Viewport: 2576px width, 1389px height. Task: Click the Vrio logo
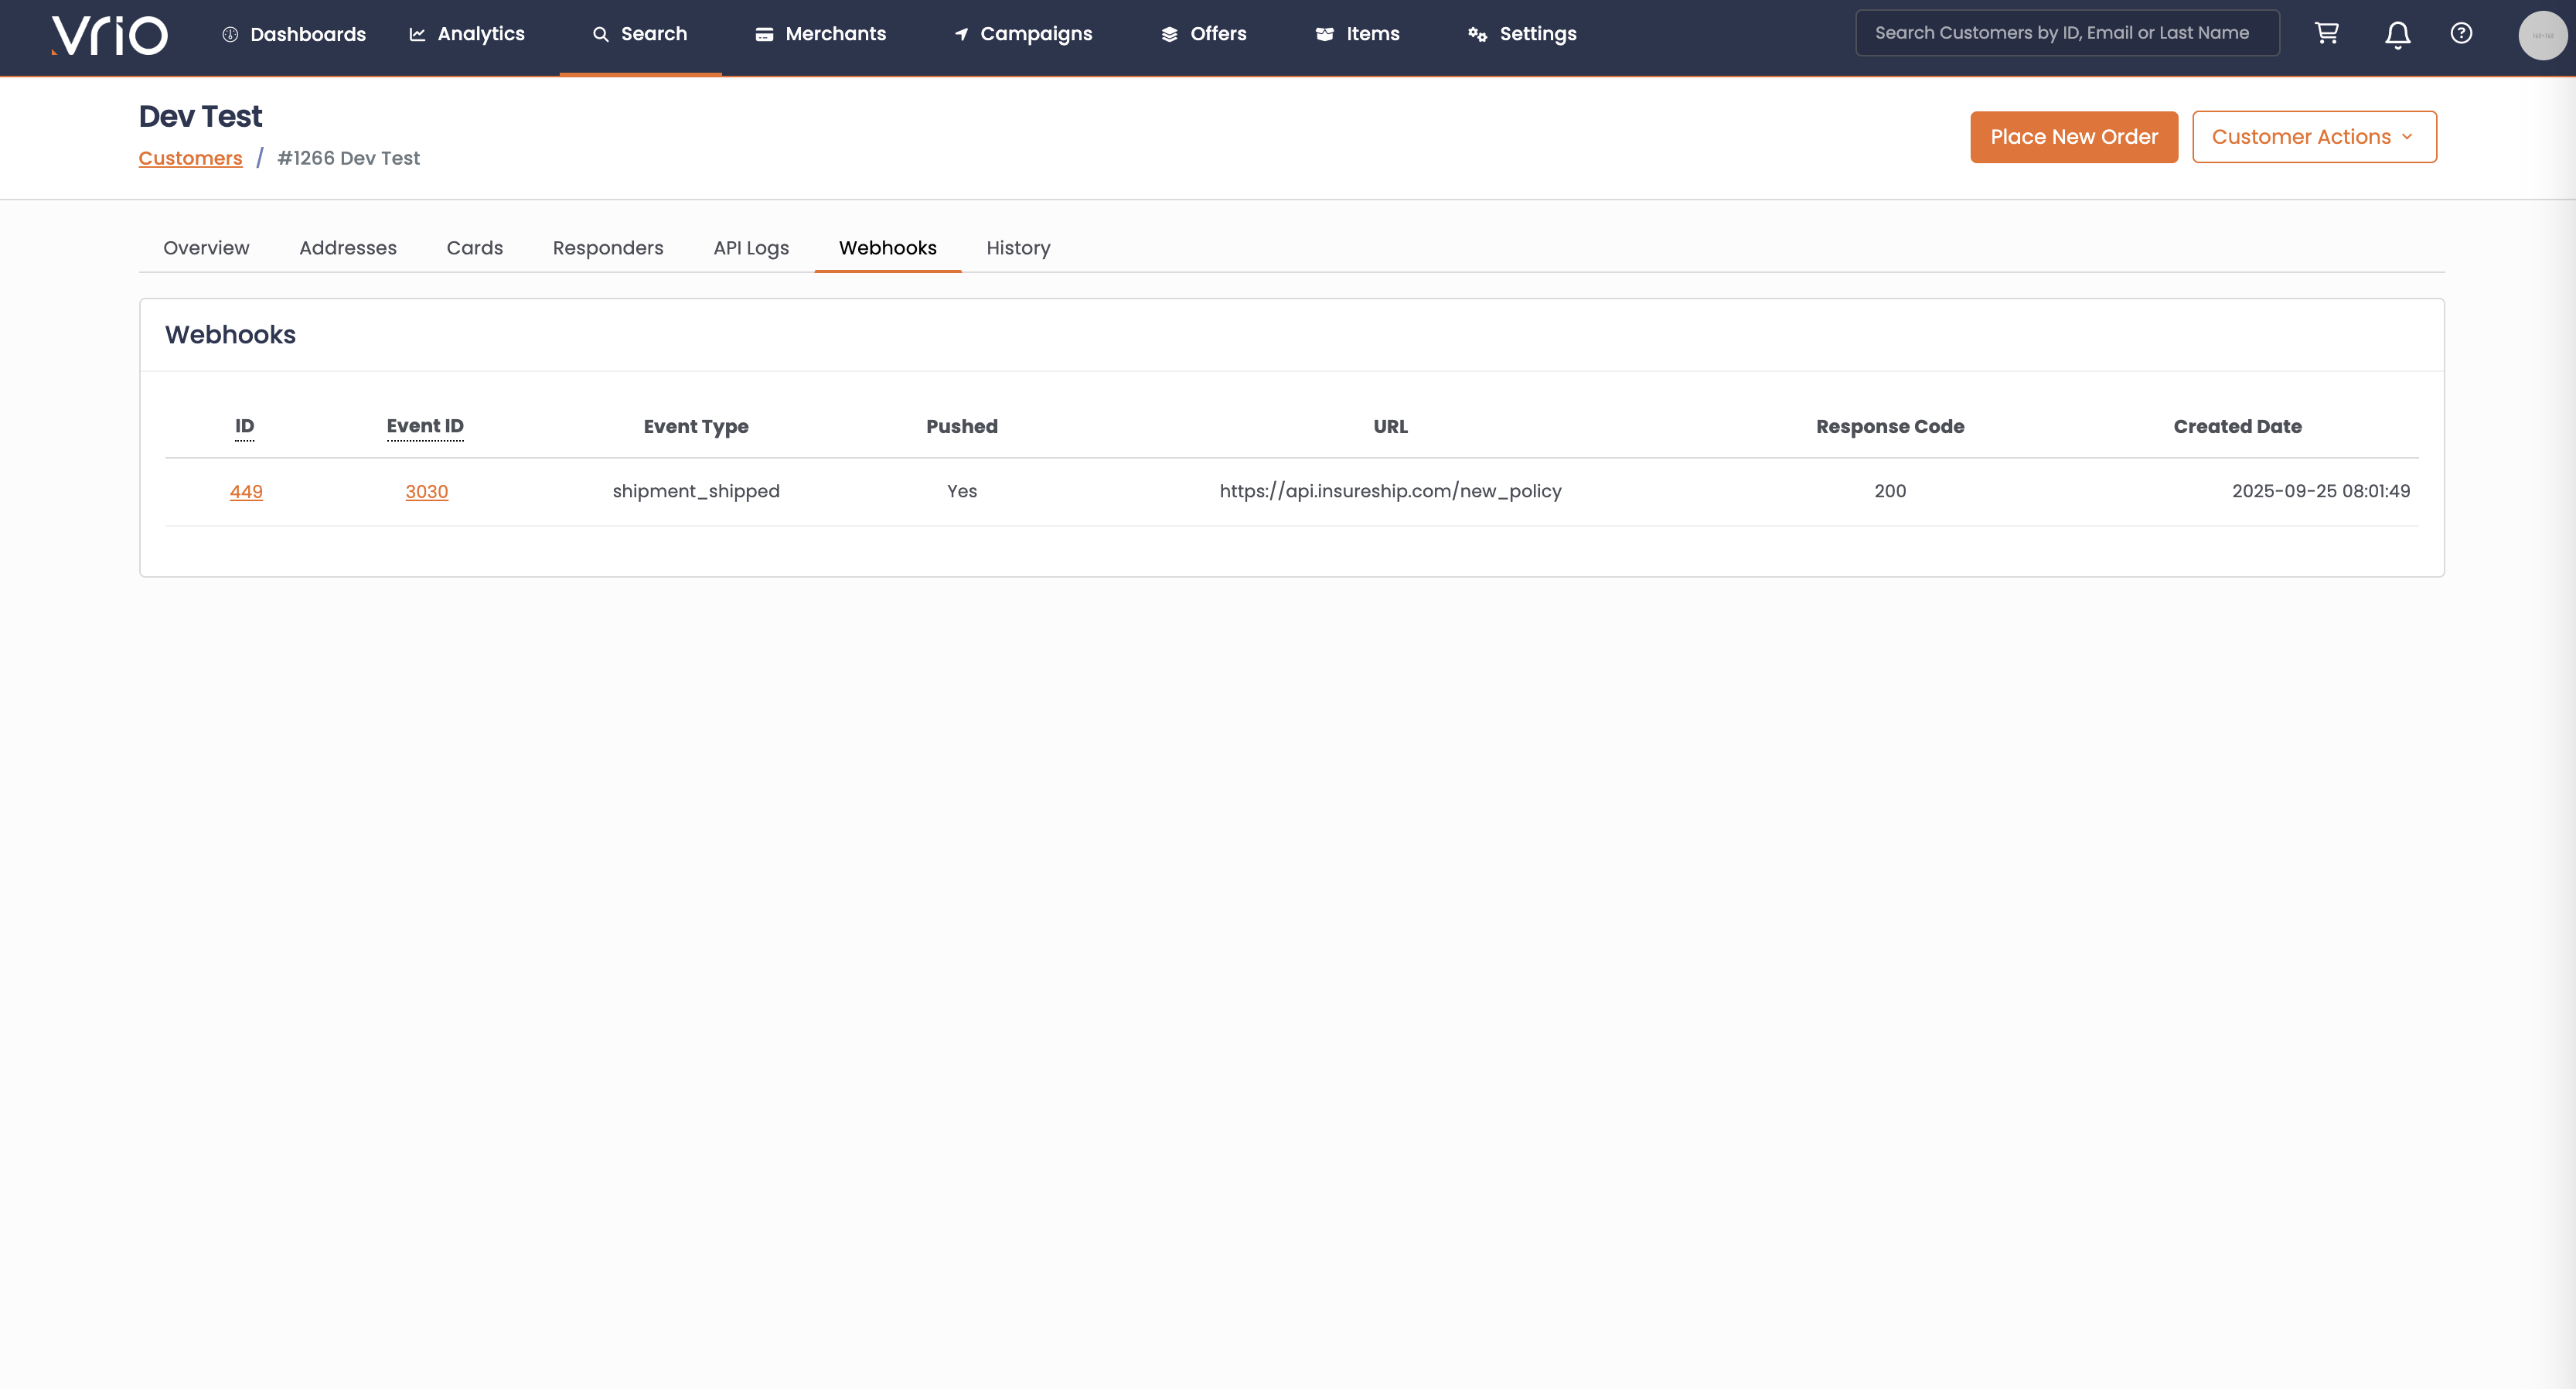coord(109,35)
